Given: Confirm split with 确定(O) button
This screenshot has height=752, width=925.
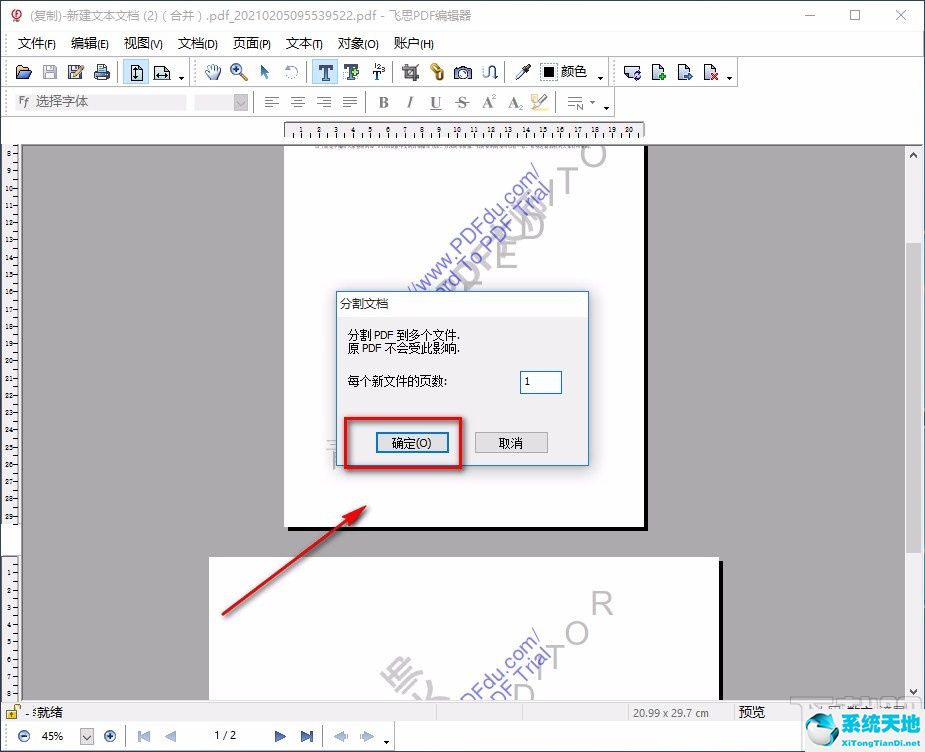Looking at the screenshot, I should tap(411, 443).
